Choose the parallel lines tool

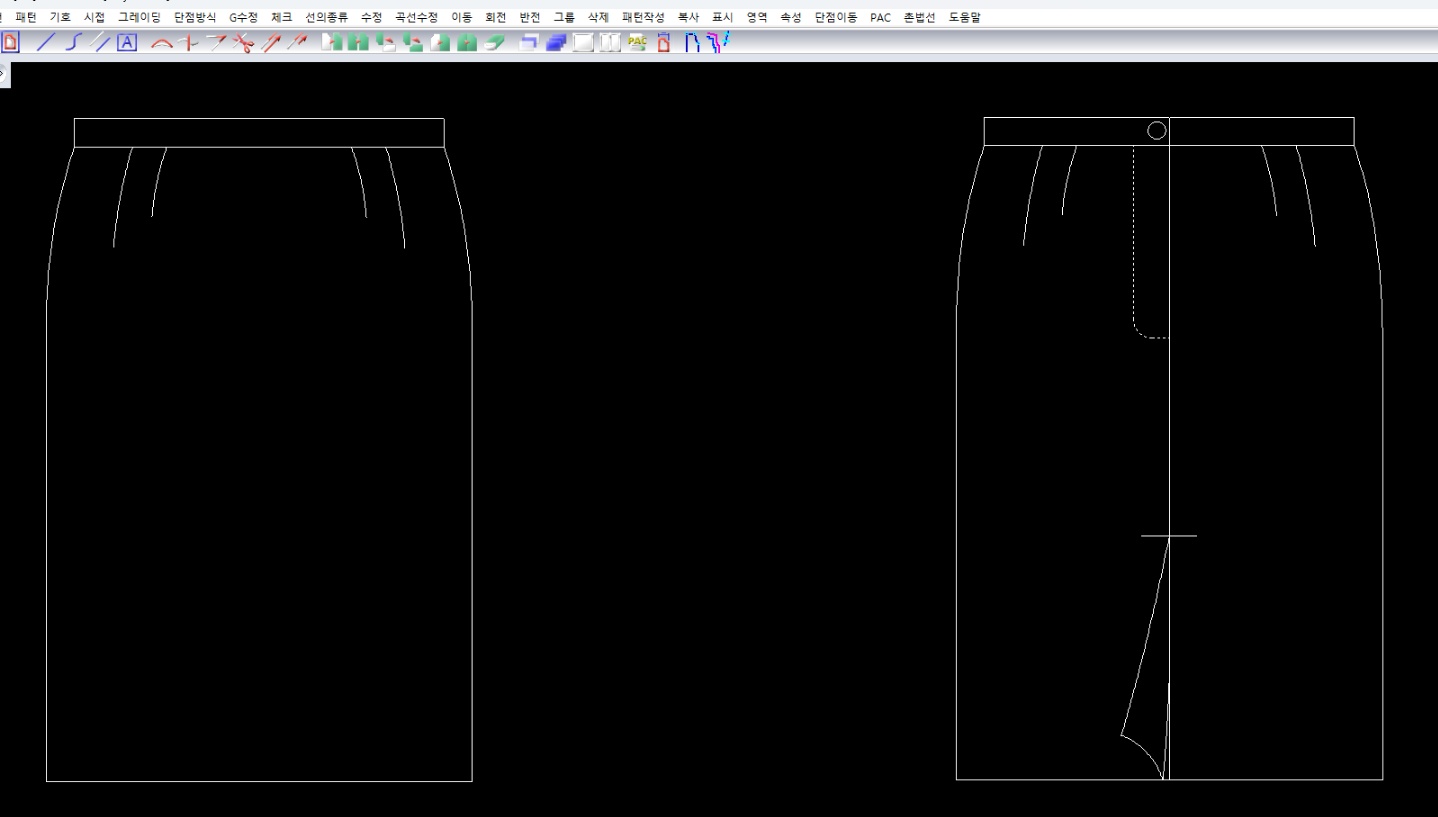pyautogui.click(x=99, y=42)
